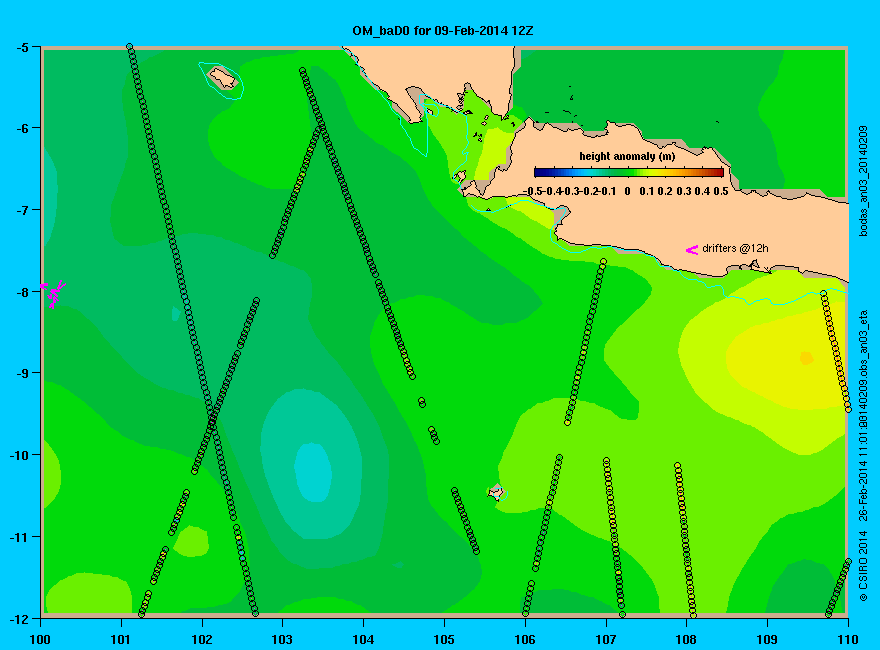Click the y-axis label -5
880x650 pixels.
click(x=21, y=47)
